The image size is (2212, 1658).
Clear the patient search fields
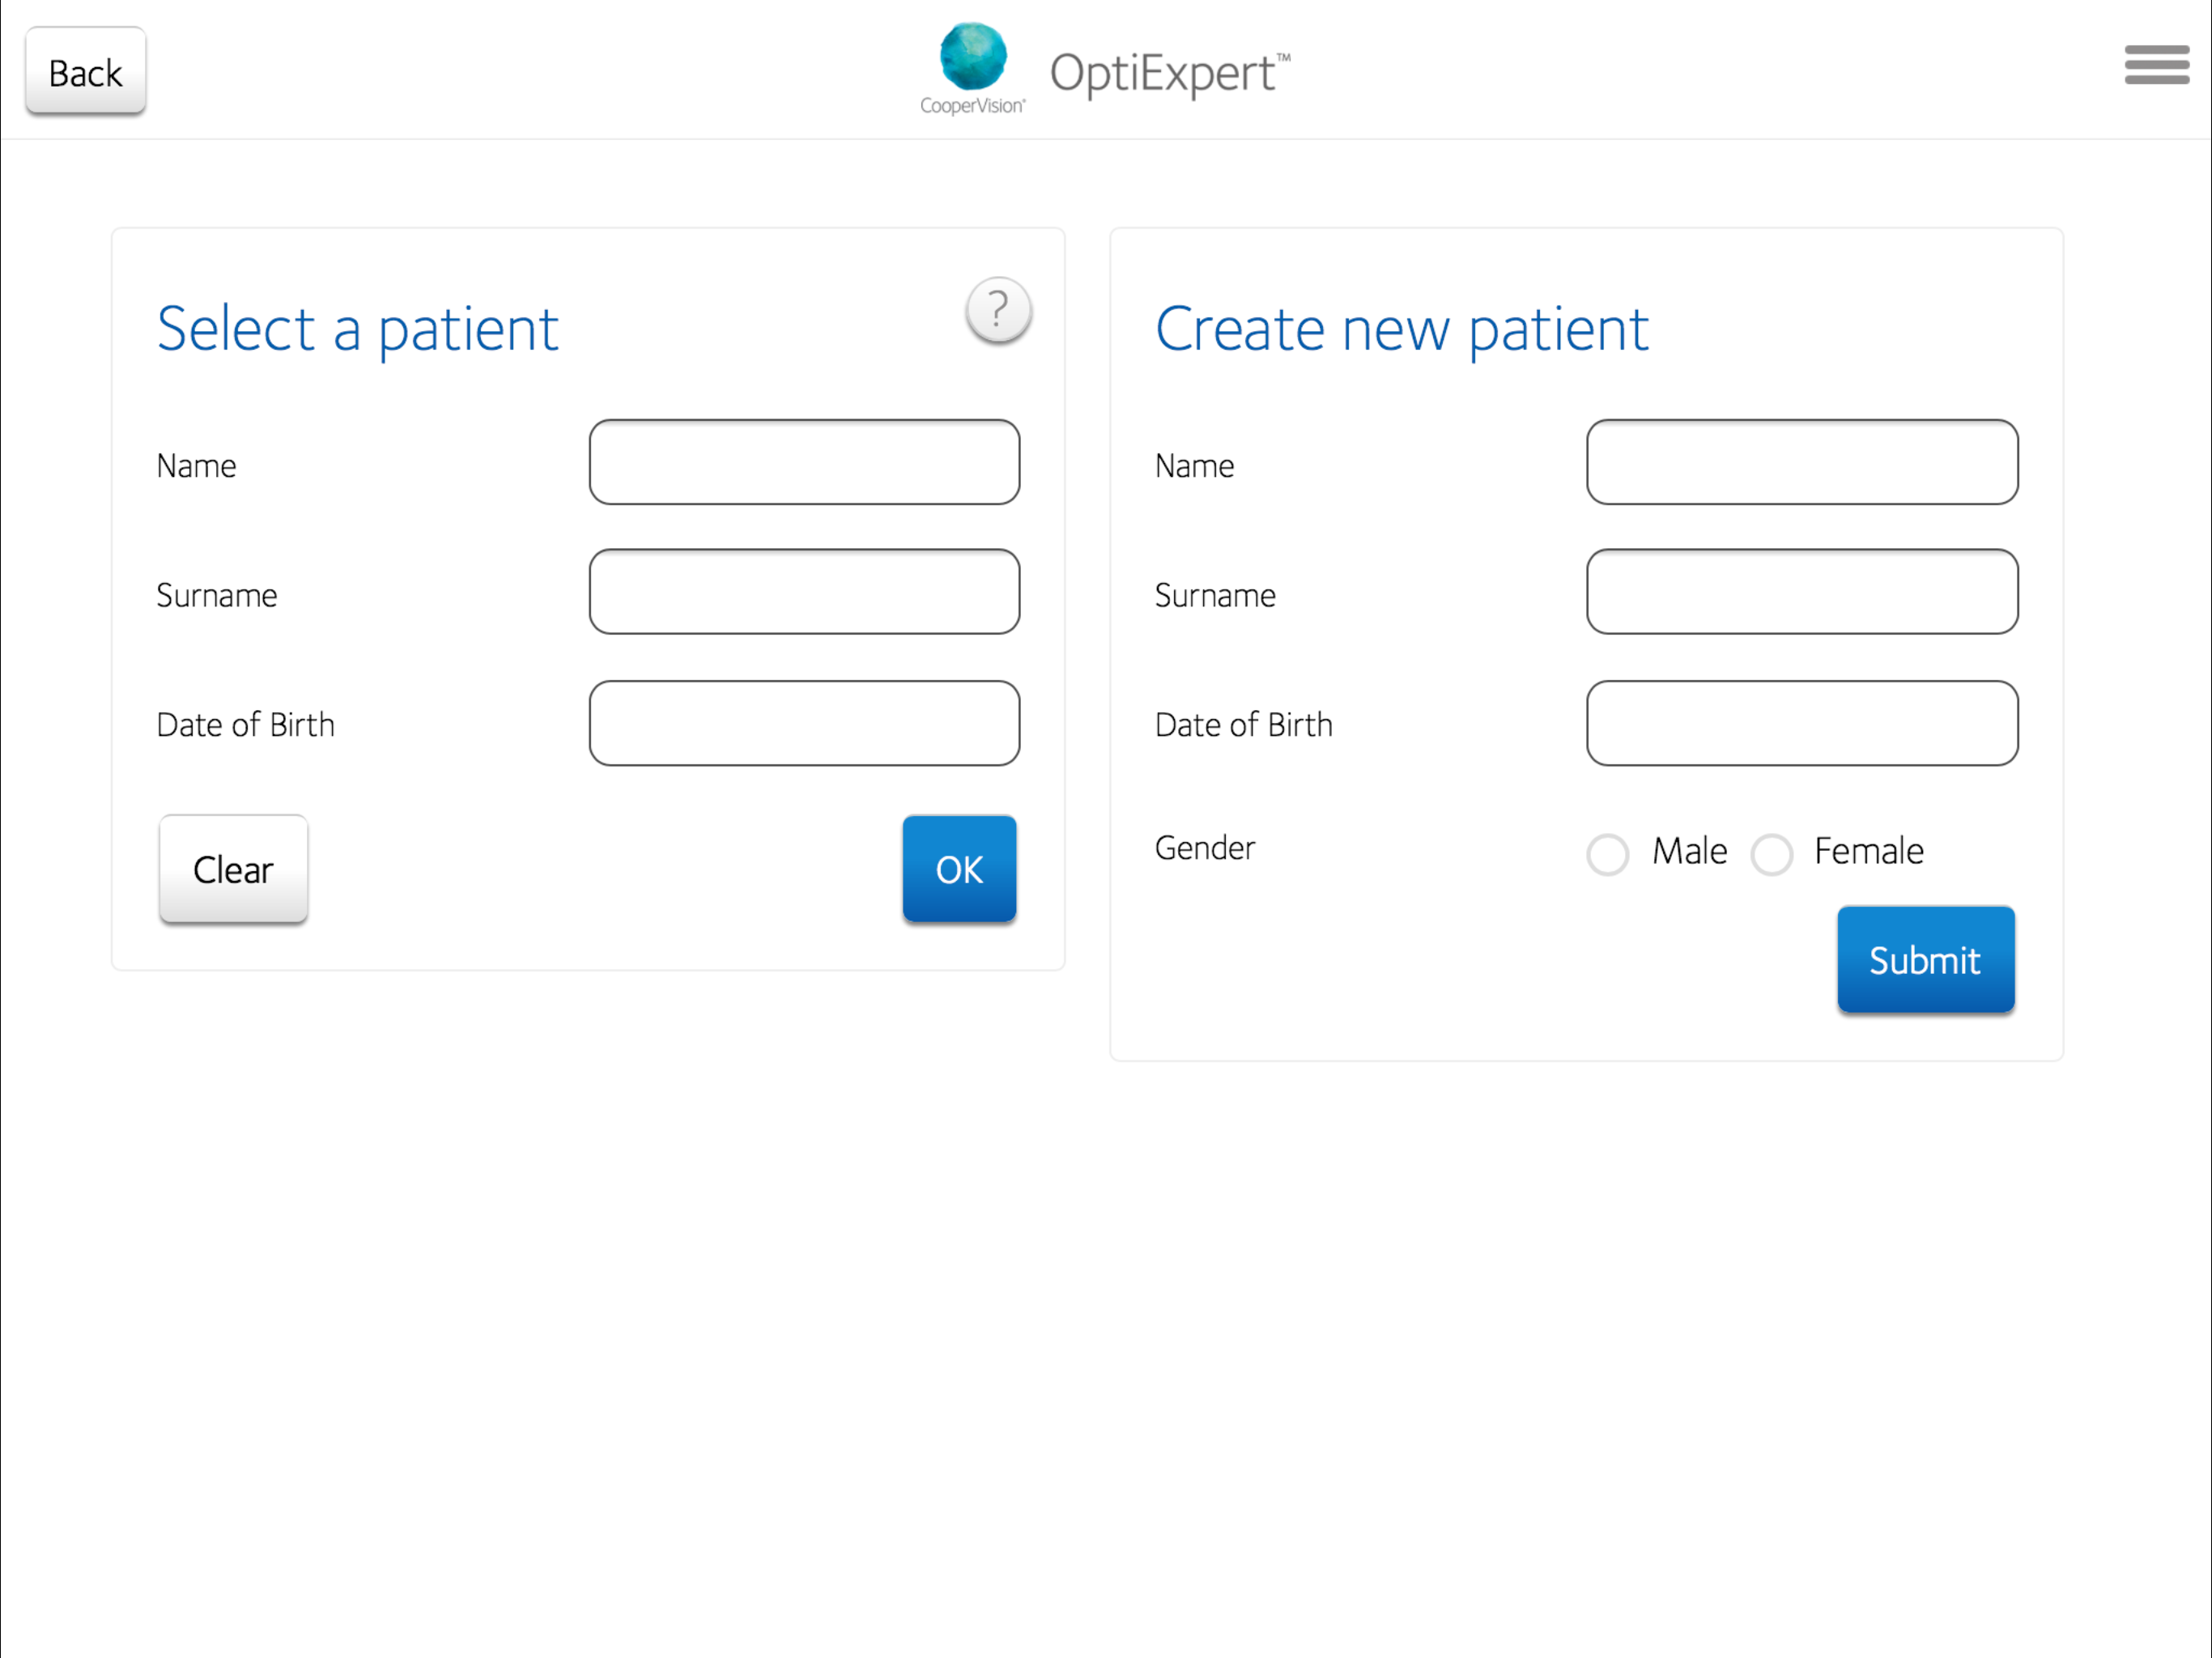click(233, 868)
